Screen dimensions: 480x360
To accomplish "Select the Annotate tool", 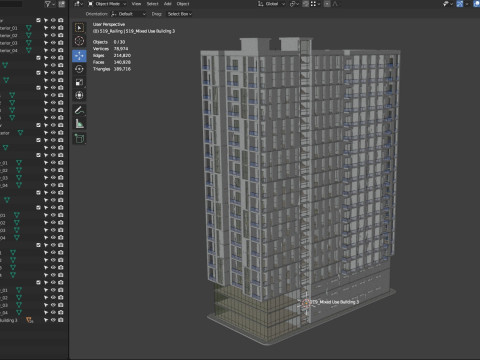I will pyautogui.click(x=79, y=110).
